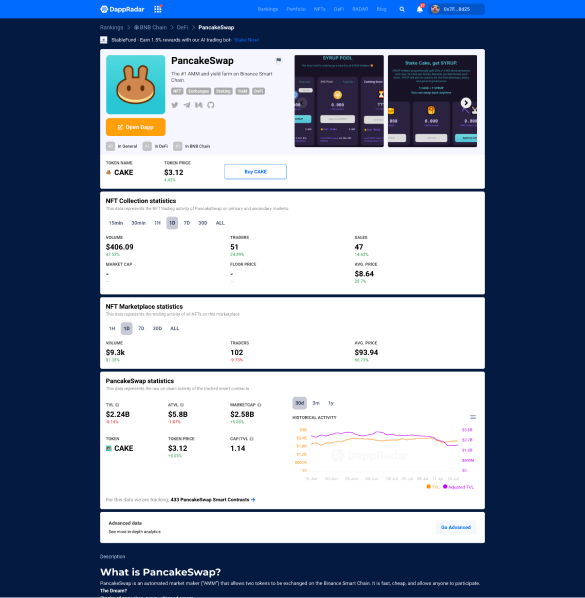Select 30min in NFT Collection statistics
Screen dimensions: 585x598
[139, 223]
